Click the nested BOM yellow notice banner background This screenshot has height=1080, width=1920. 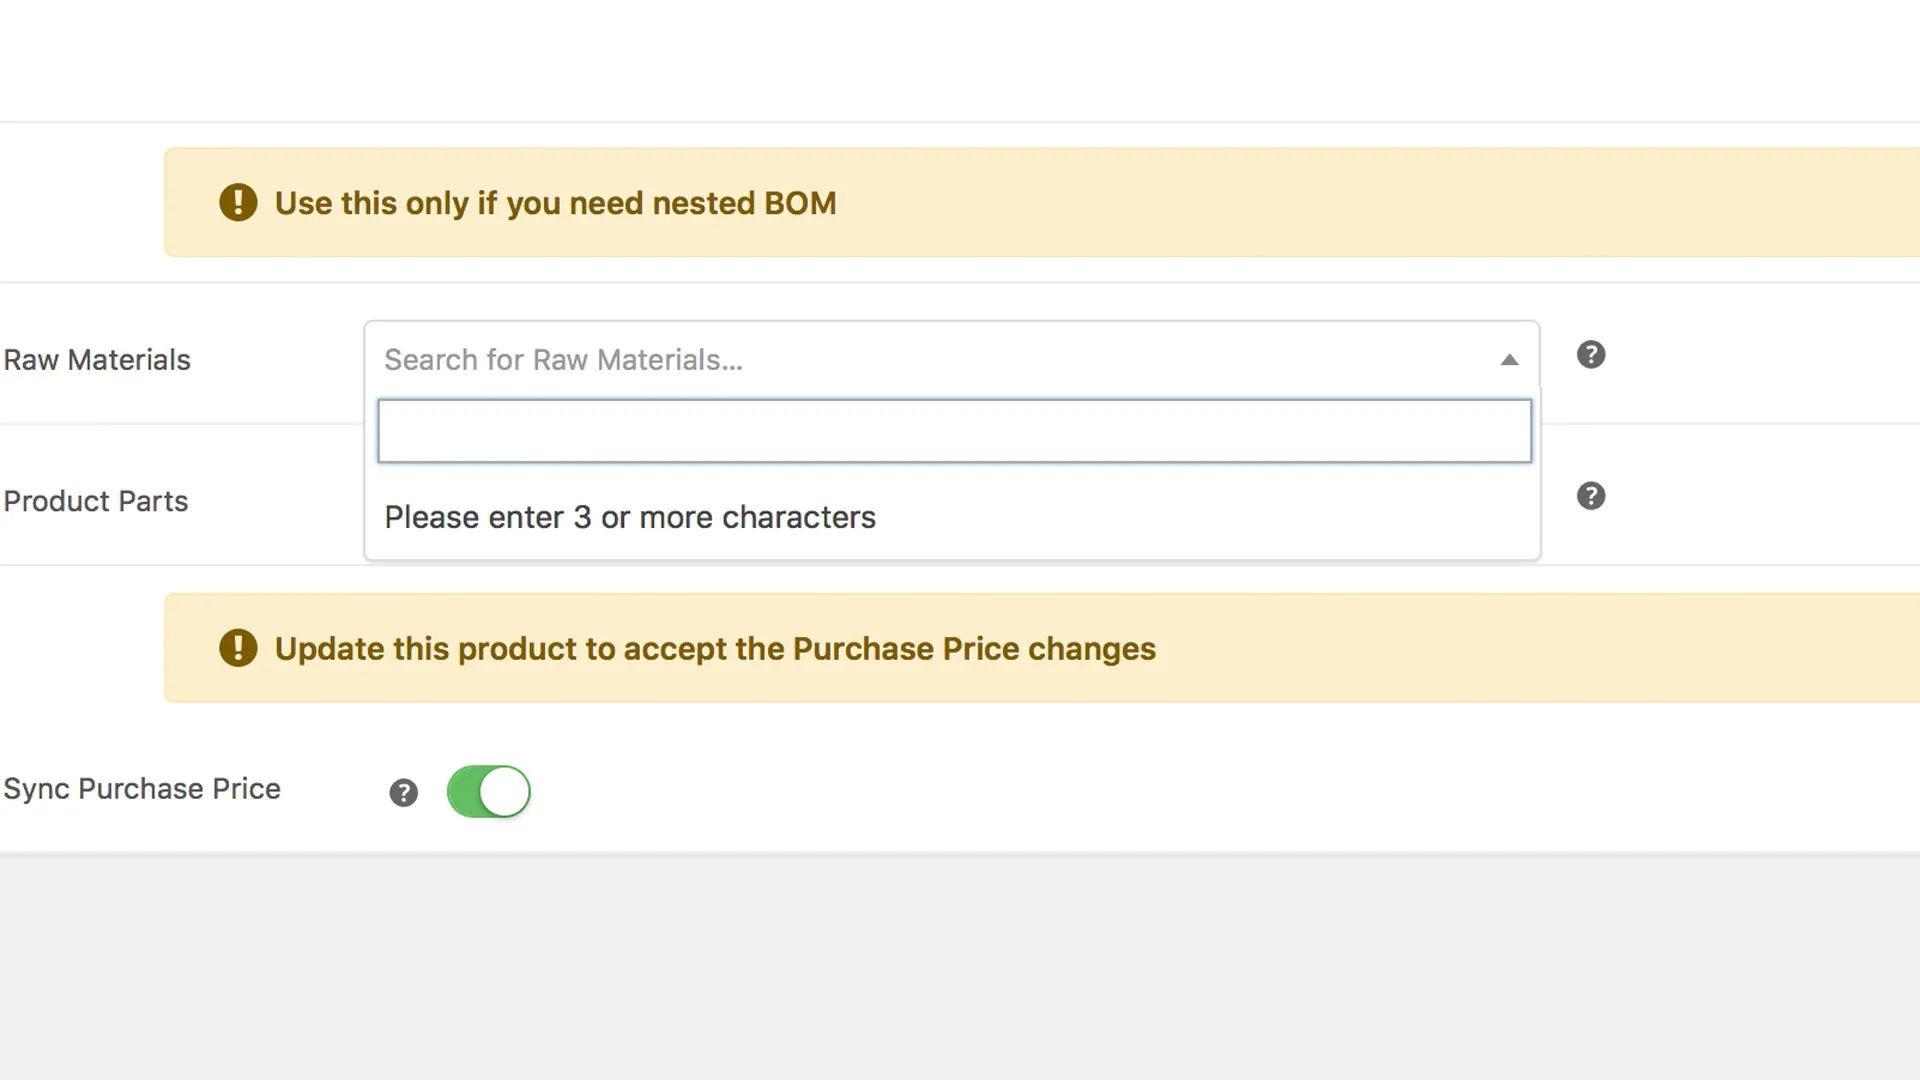[x=1400, y=203]
